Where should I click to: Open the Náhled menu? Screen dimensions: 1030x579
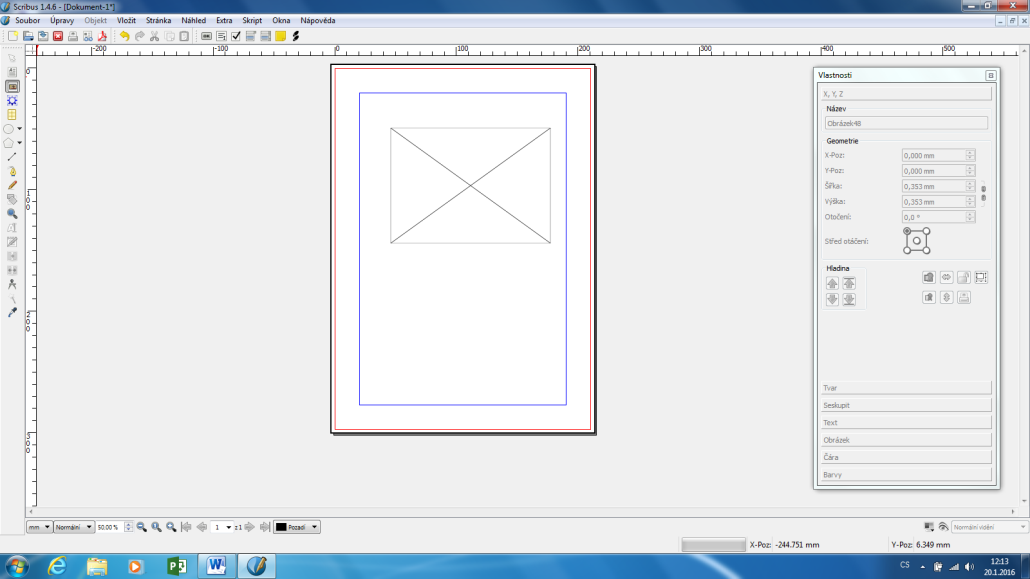click(194, 20)
